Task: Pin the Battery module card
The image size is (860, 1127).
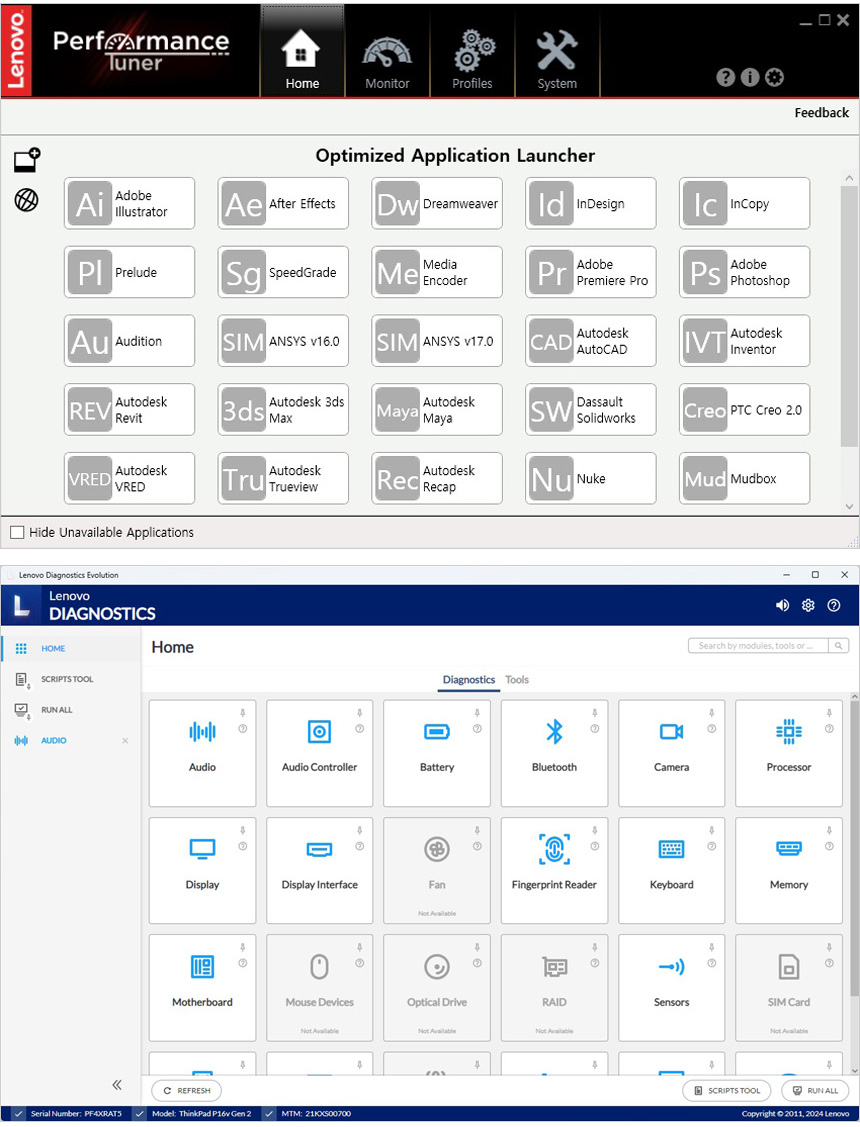Action: (x=477, y=713)
